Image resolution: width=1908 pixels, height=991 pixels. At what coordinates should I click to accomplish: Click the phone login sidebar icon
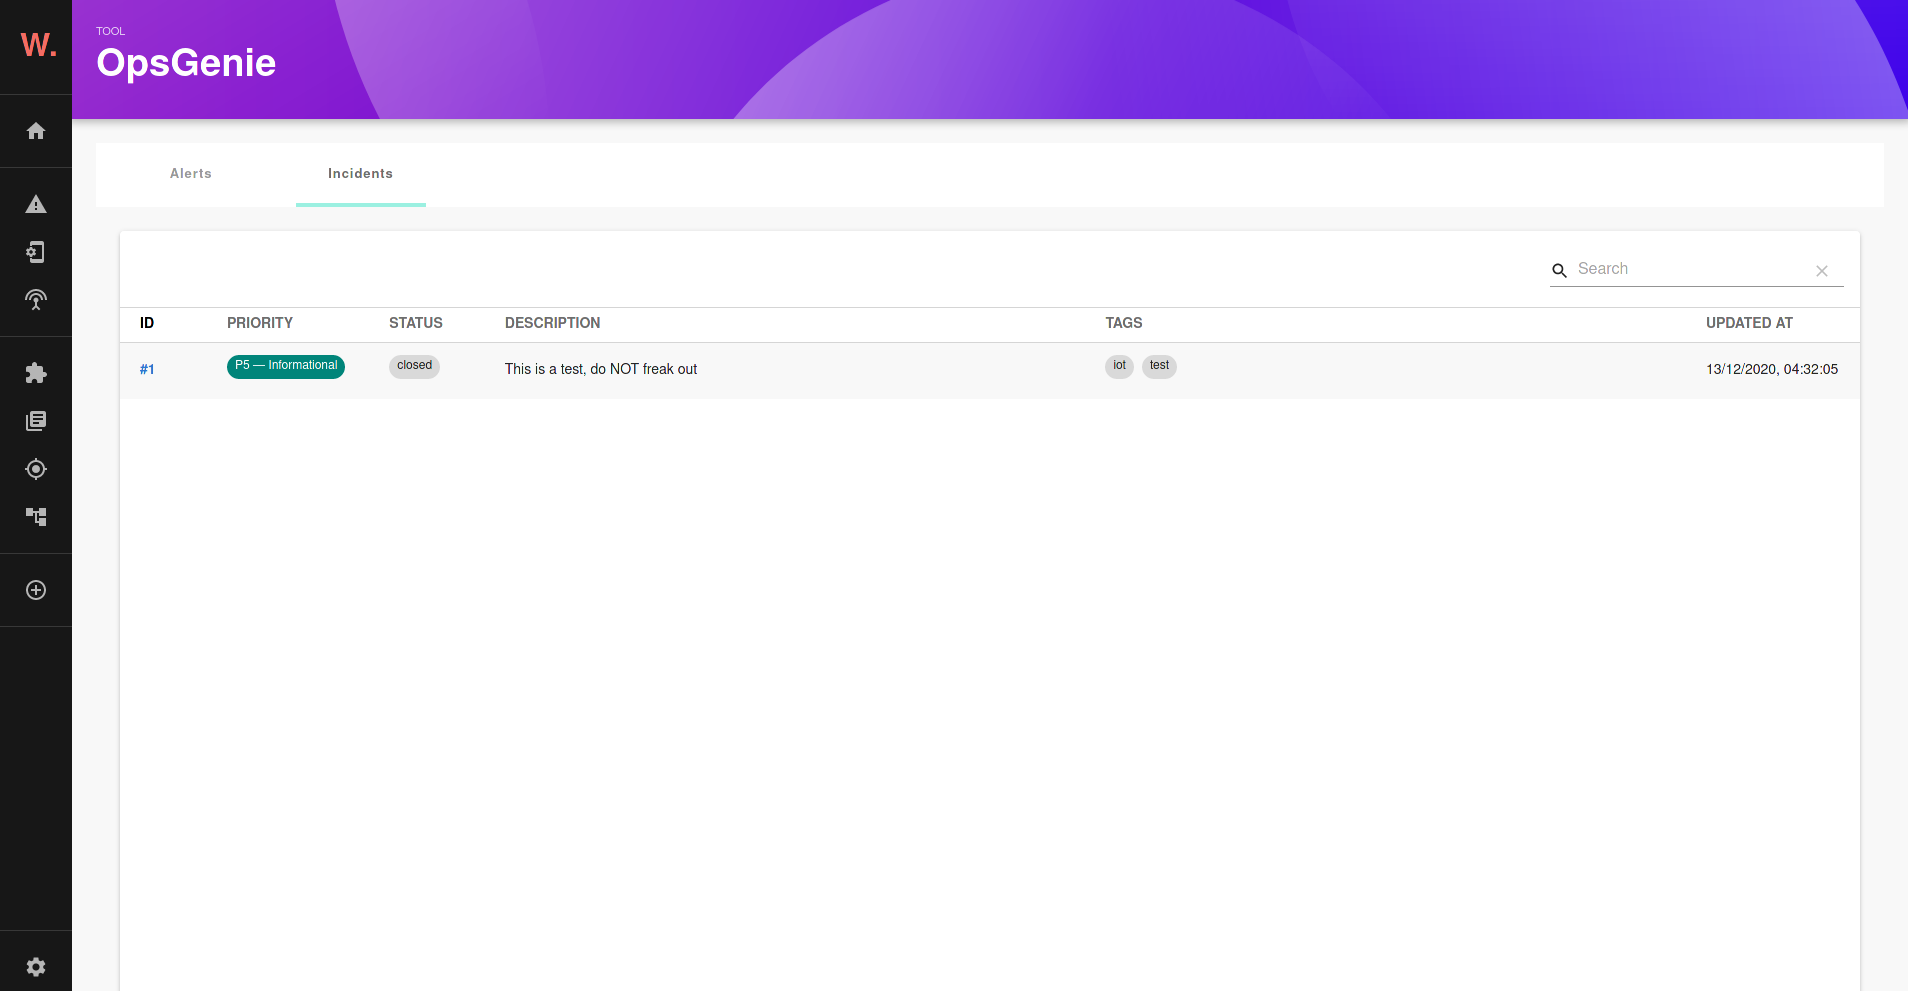pos(36,252)
